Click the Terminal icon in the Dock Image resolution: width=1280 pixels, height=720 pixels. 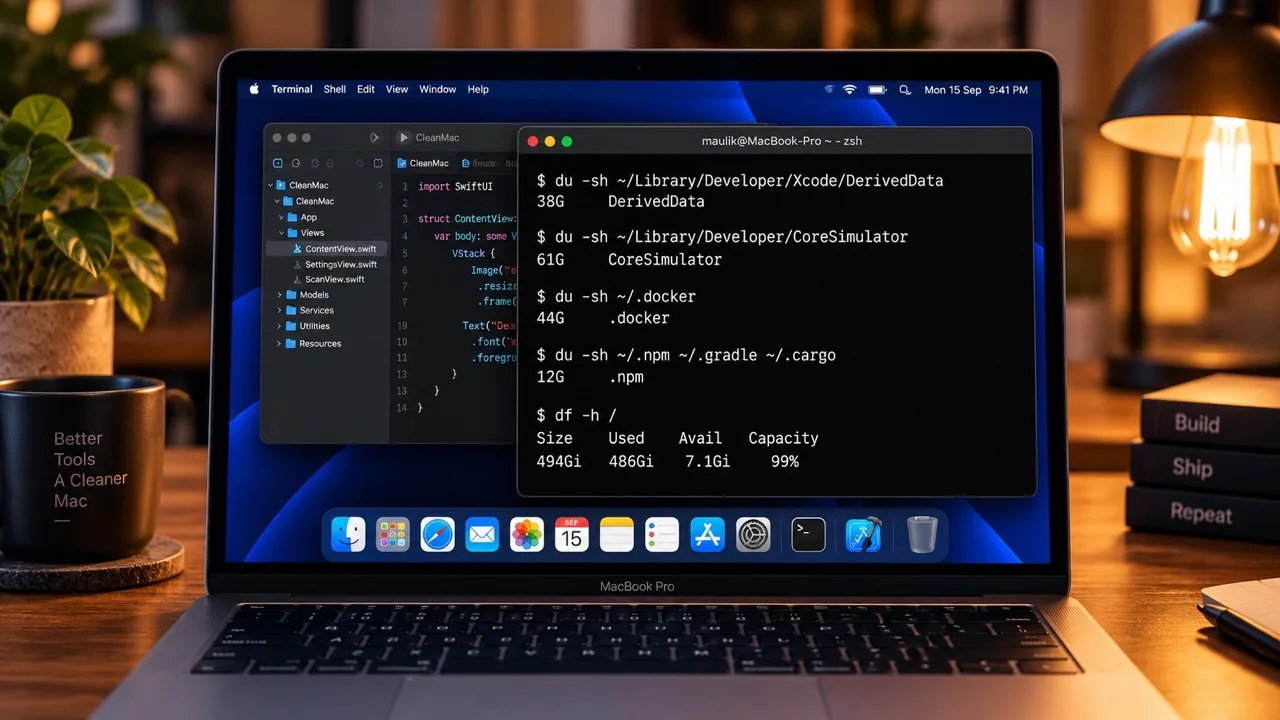[808, 535]
